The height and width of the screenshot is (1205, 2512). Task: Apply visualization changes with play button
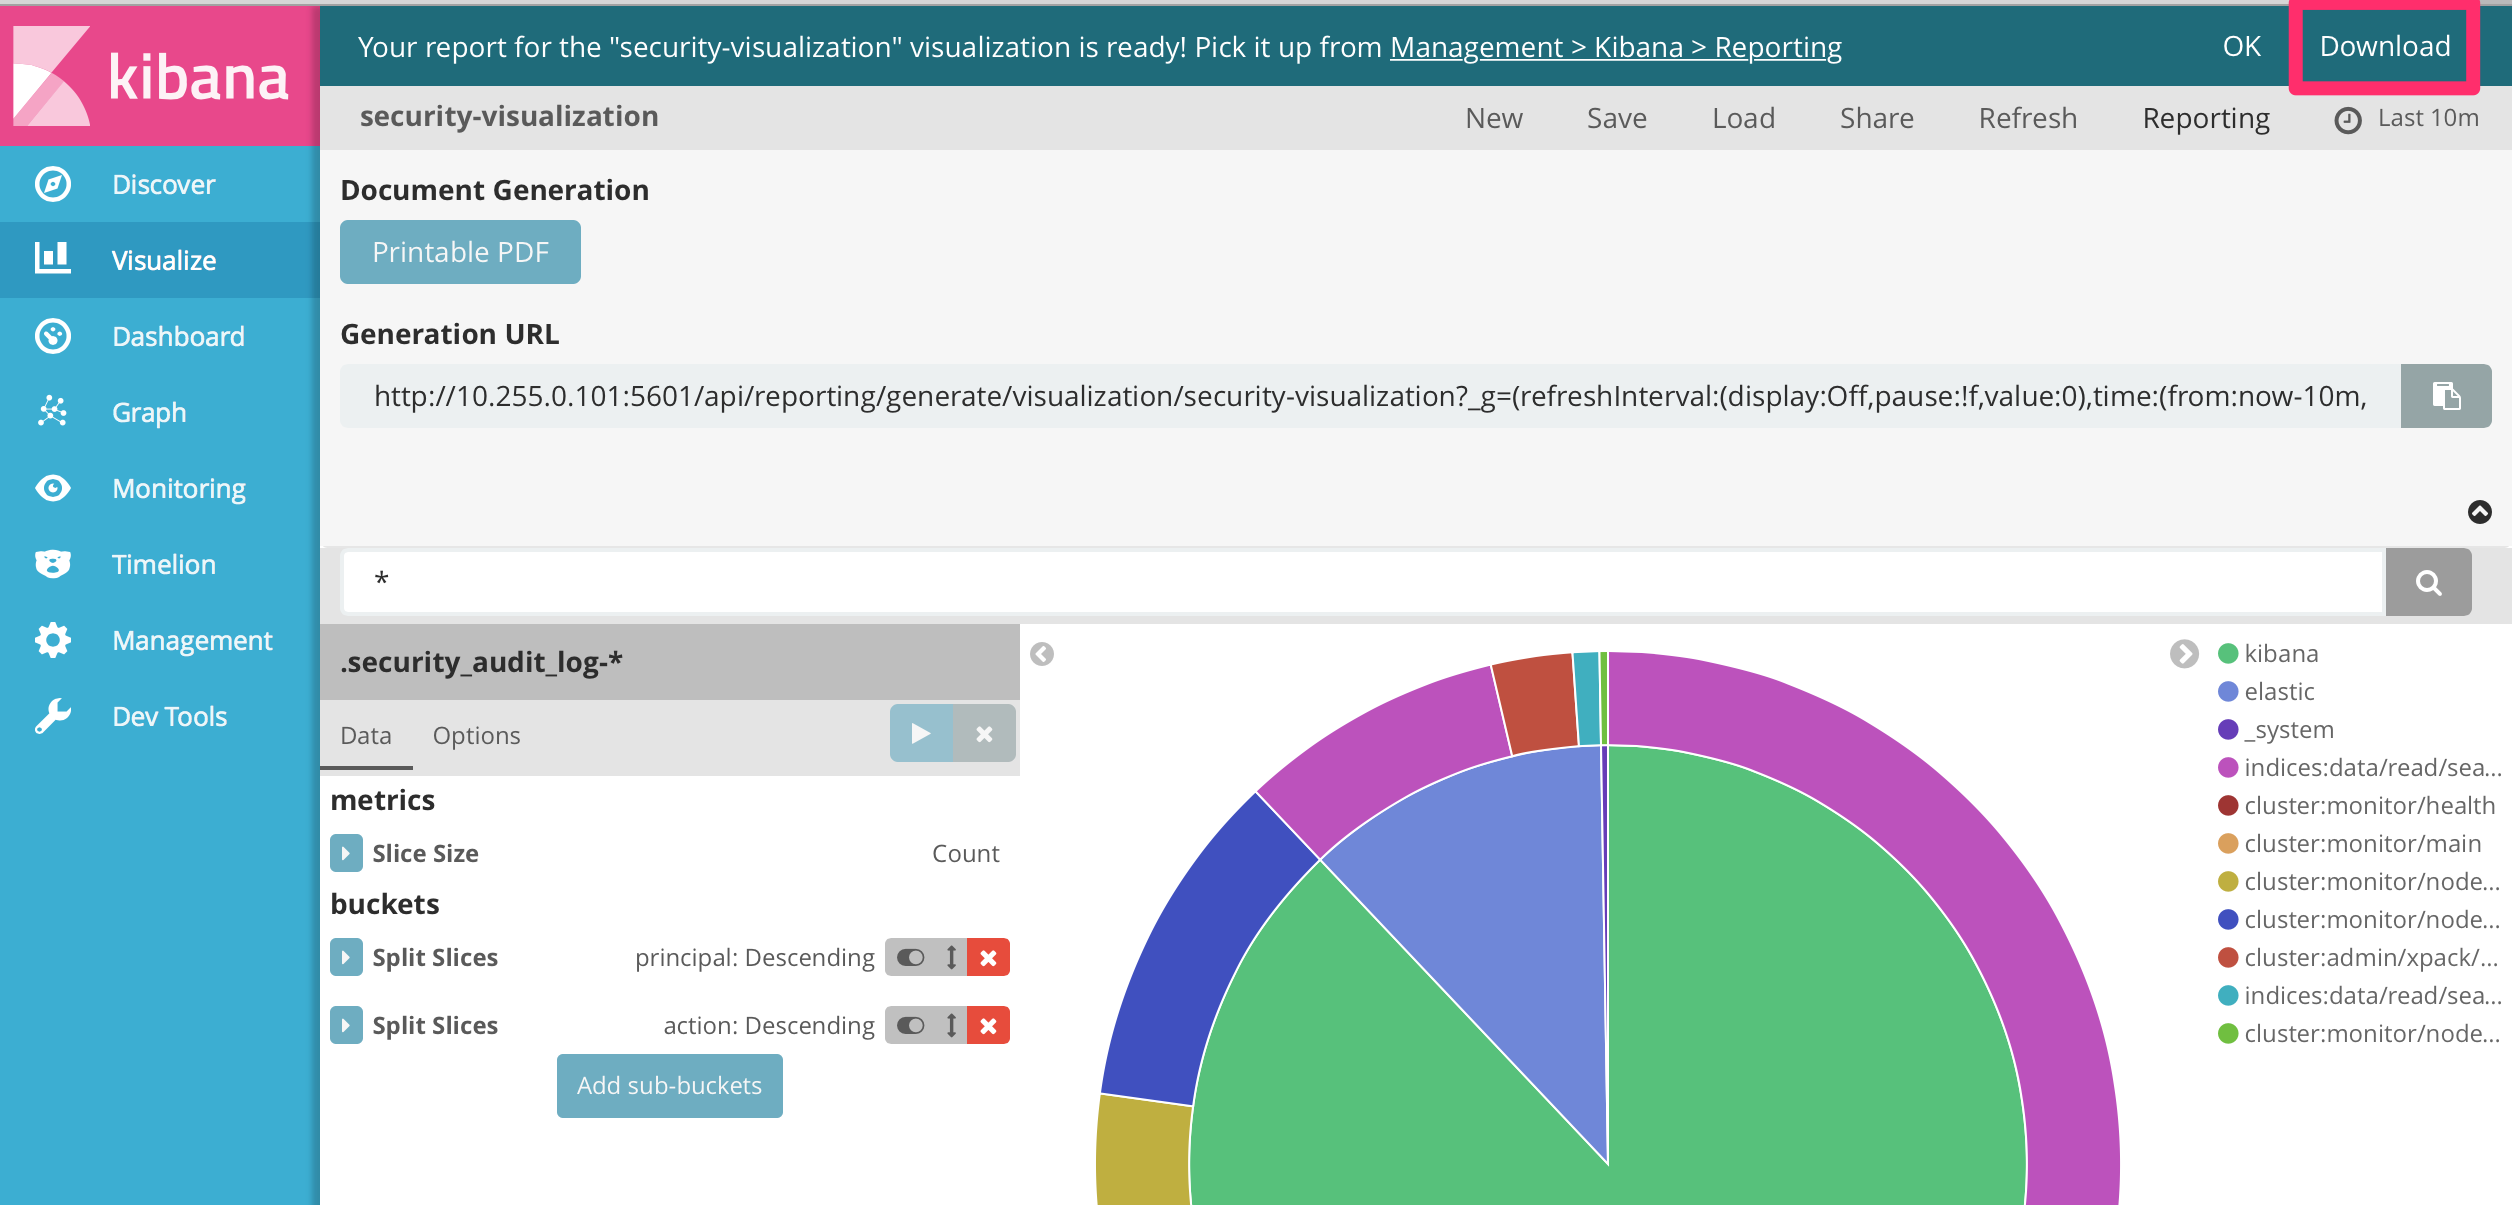pos(920,733)
